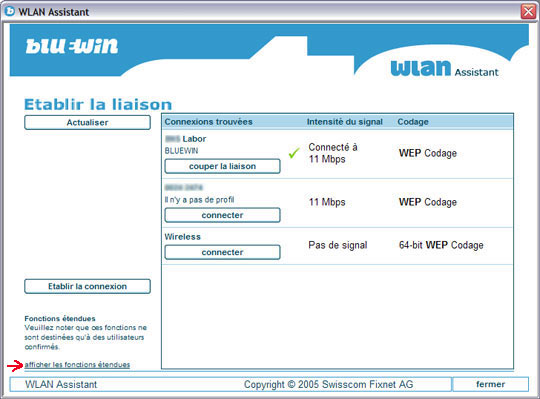Click the WLAN Assistant title bar icon

(x=10, y=11)
